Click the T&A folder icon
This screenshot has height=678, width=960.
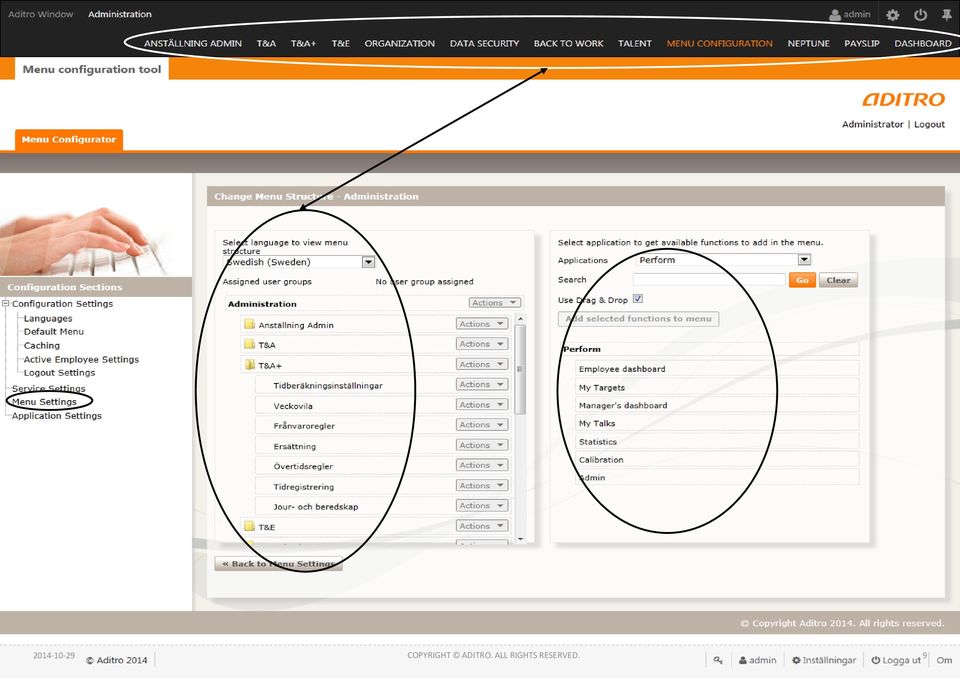249,344
